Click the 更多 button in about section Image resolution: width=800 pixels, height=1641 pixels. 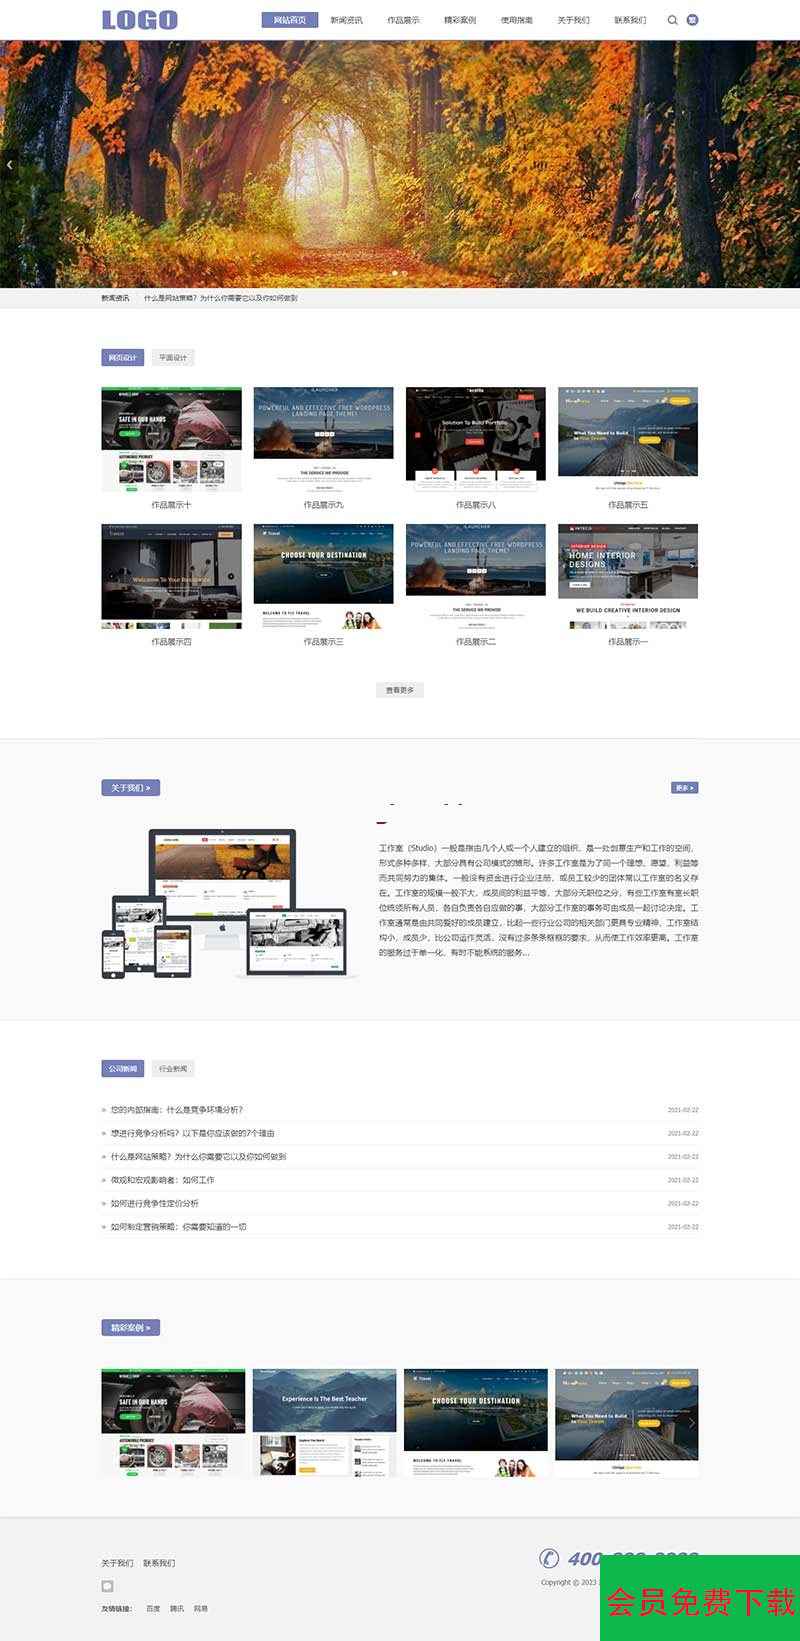coord(684,788)
